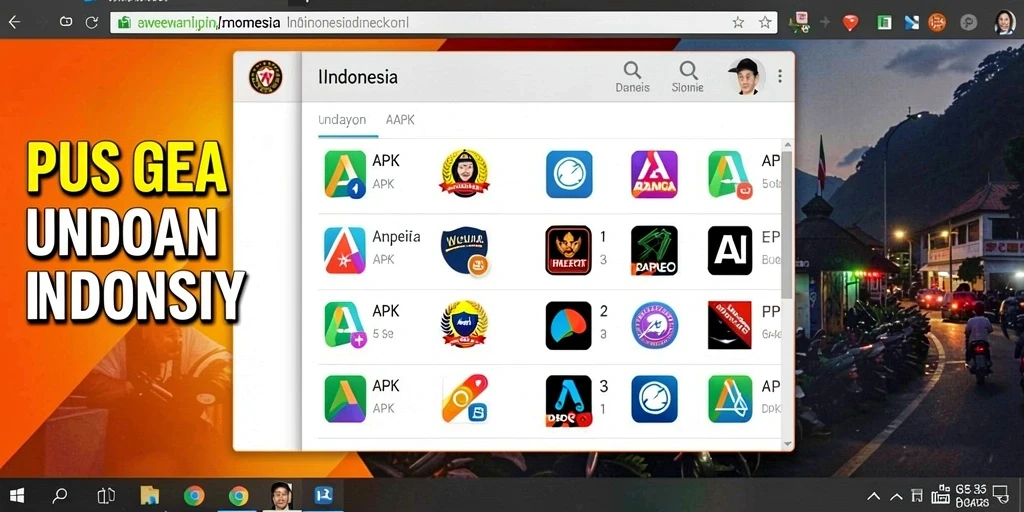
Task: Switch to the undayon tab
Action: coord(342,120)
